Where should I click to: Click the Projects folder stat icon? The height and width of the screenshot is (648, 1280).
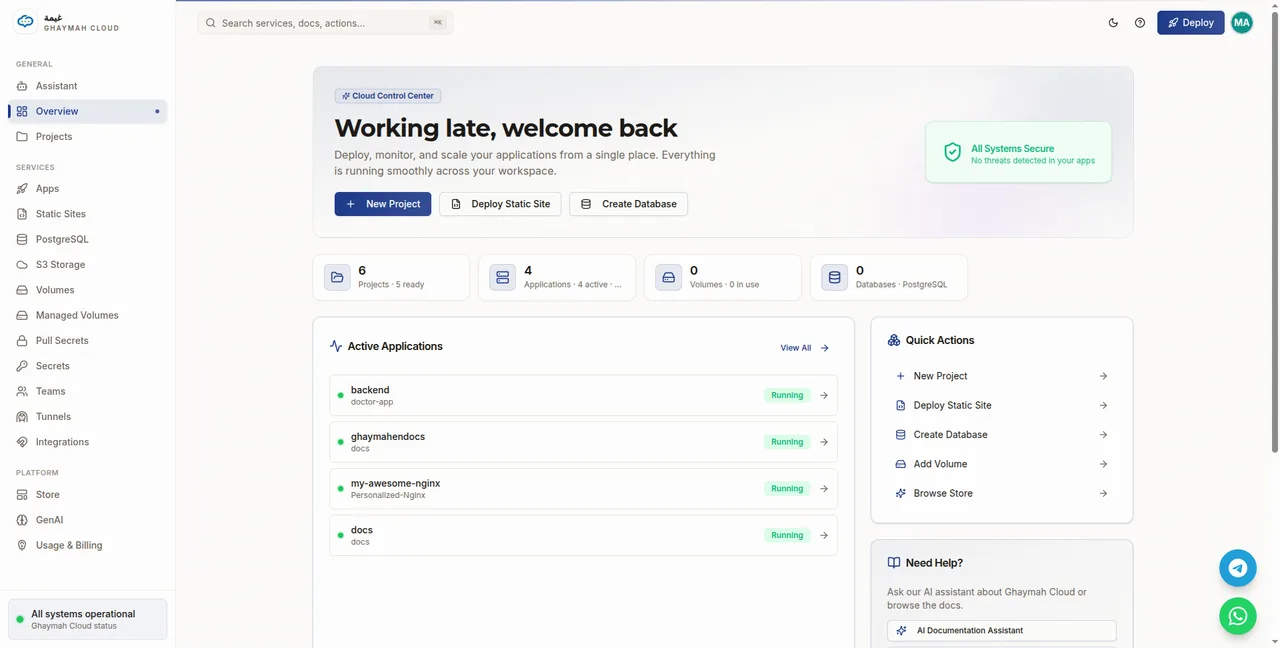pos(337,277)
